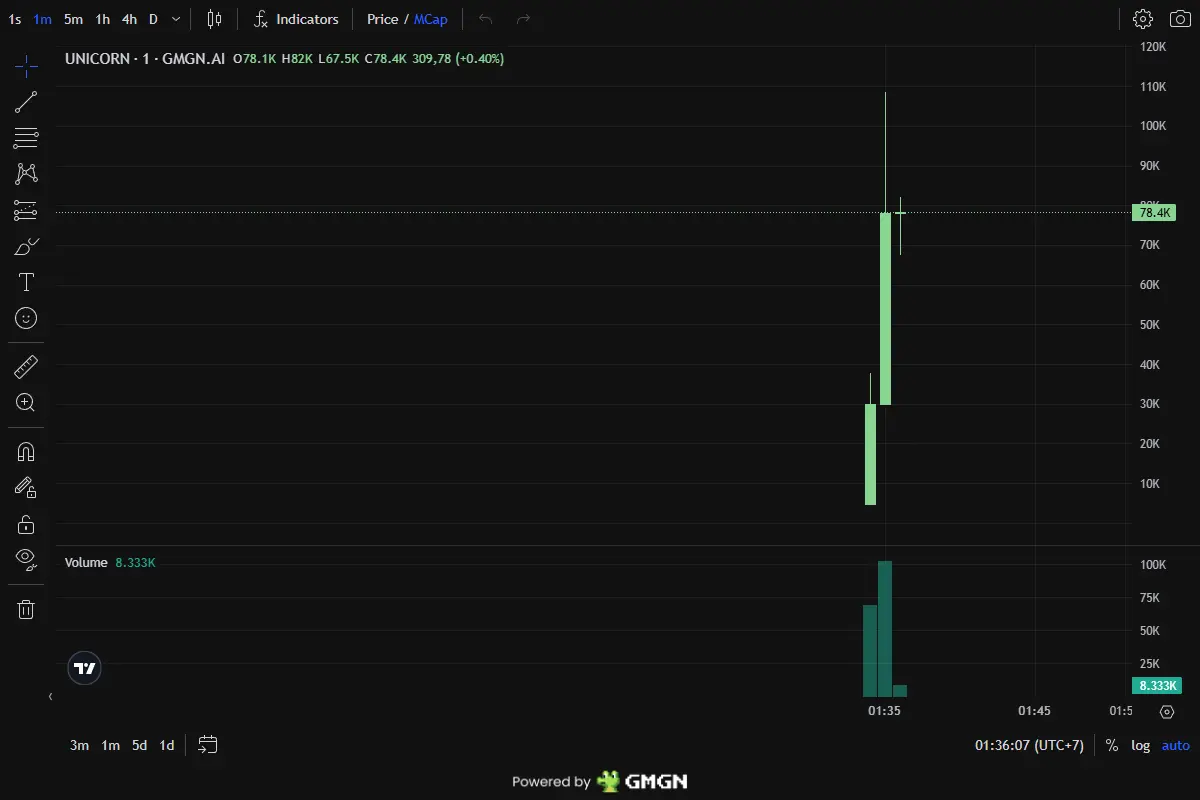Set date range to 3m
The height and width of the screenshot is (800, 1200).
pos(79,745)
